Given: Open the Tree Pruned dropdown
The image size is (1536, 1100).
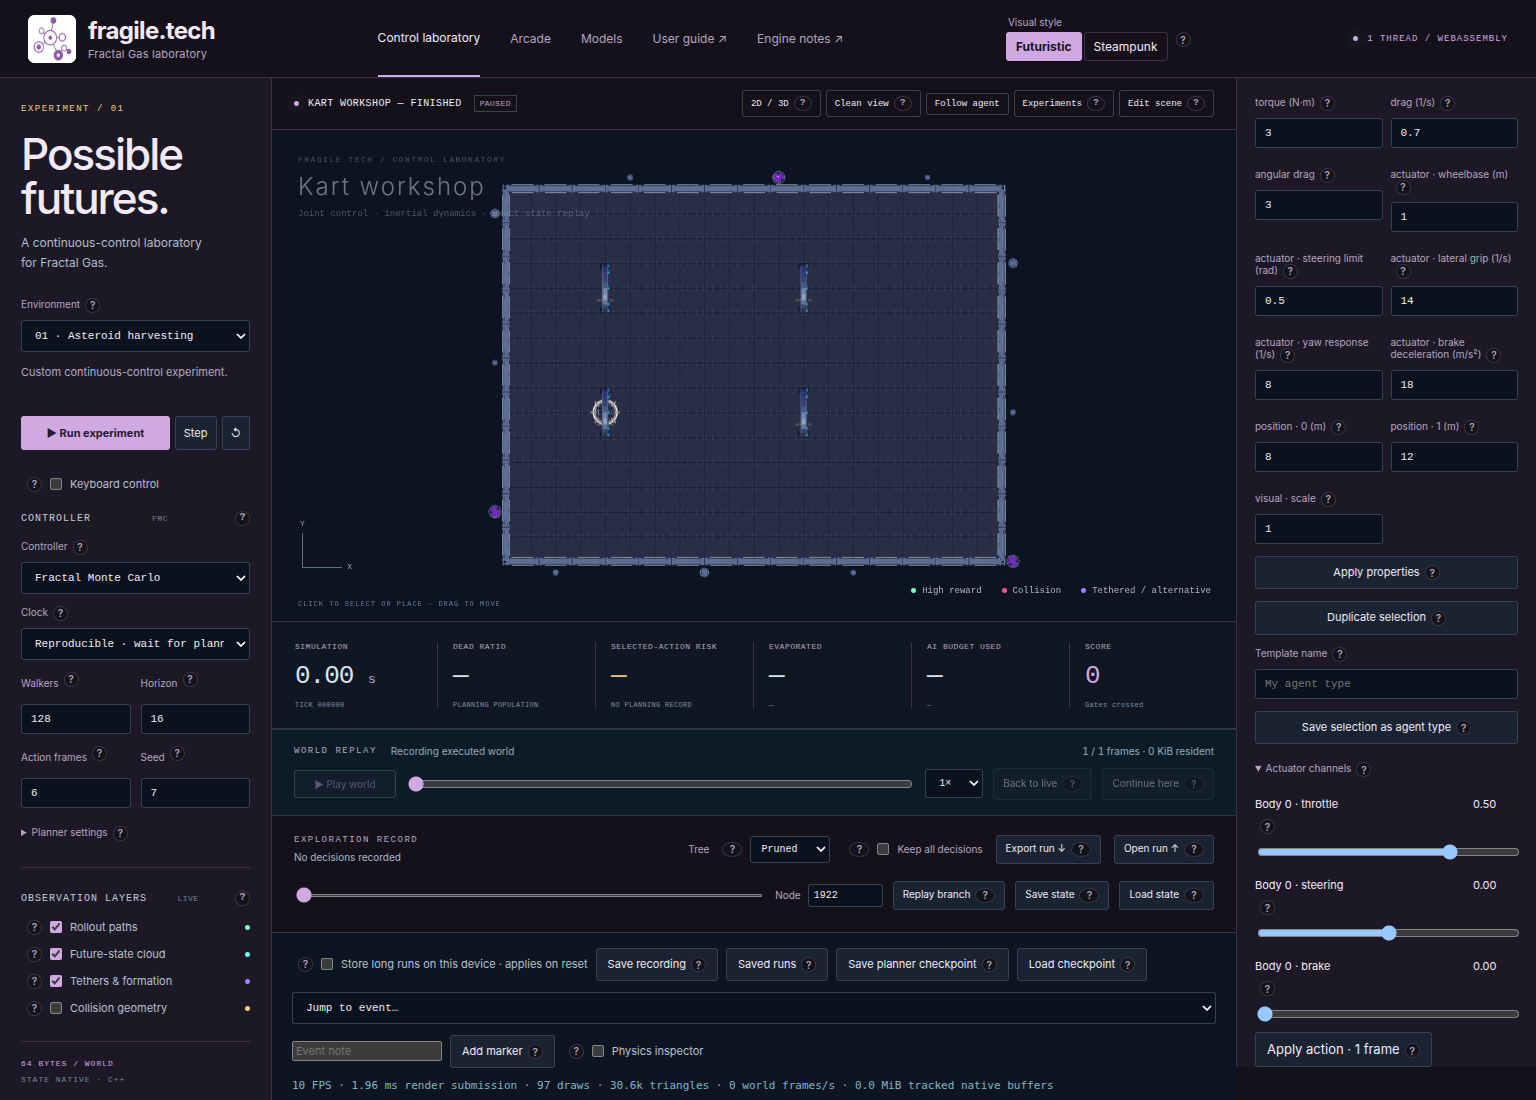Looking at the screenshot, I should tap(789, 849).
